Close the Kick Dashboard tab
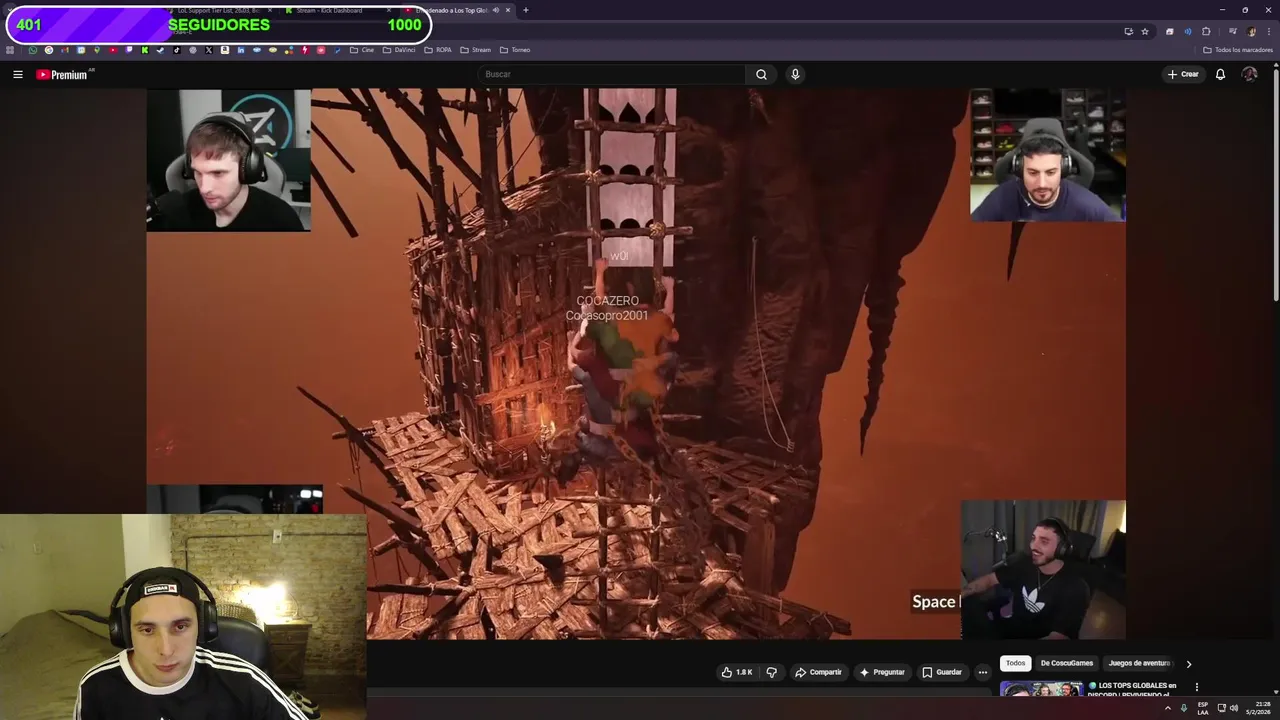Image resolution: width=1280 pixels, height=720 pixels. coord(388,10)
